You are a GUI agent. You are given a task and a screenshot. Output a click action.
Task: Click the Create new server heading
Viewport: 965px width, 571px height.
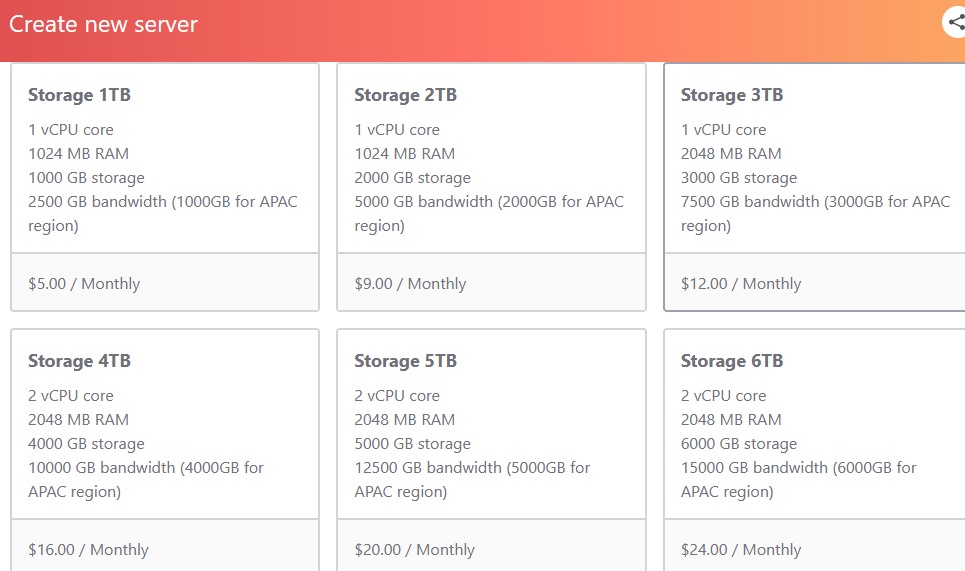click(x=104, y=24)
